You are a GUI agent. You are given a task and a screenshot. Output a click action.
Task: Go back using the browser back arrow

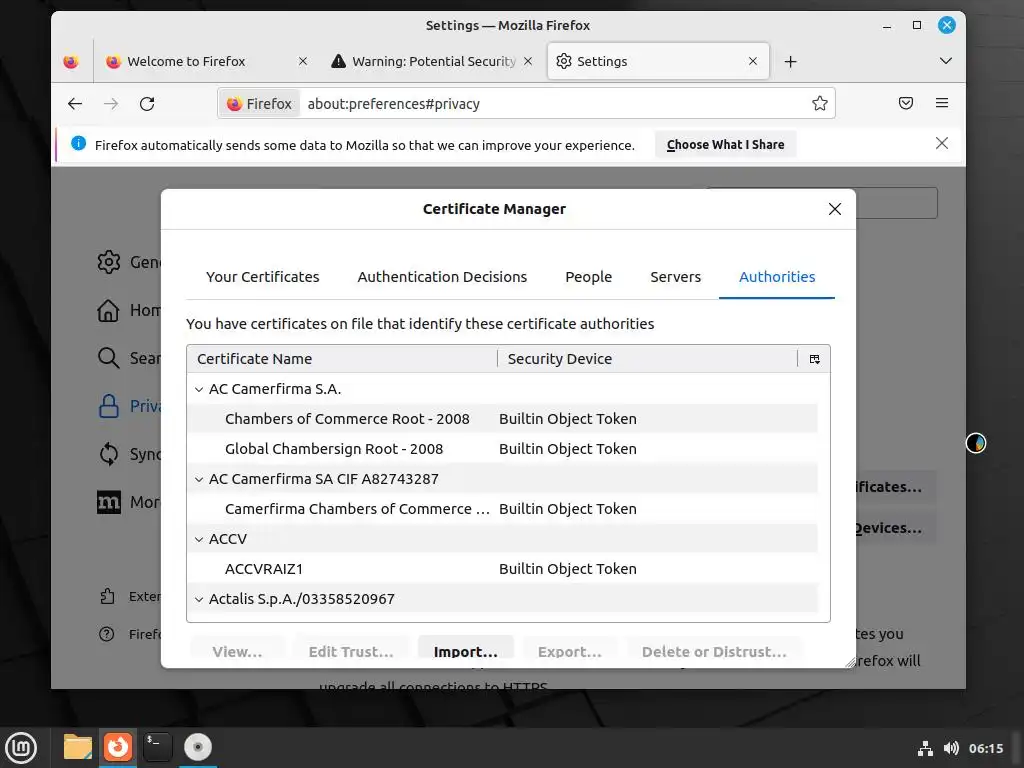point(75,104)
